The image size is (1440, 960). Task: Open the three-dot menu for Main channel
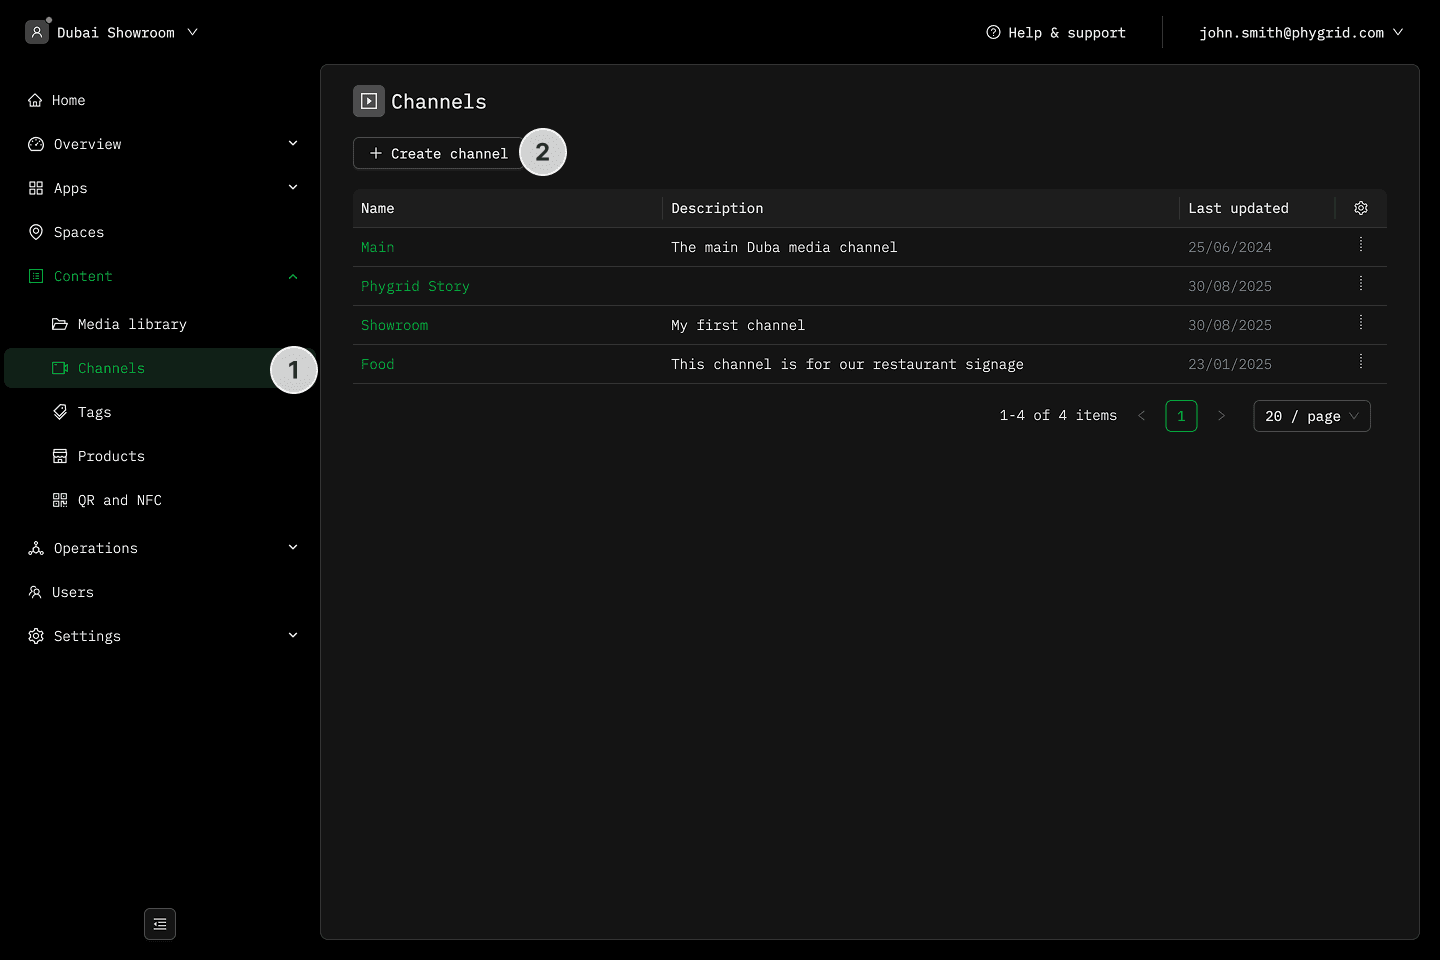(x=1360, y=245)
